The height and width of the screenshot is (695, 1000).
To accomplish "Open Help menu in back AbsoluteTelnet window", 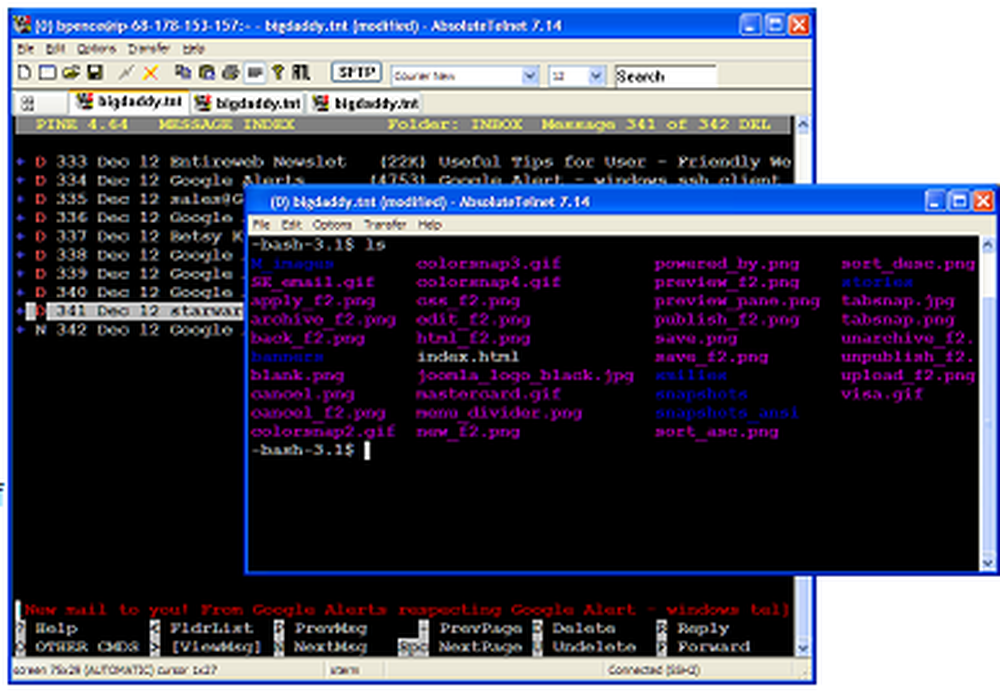I will coord(193,49).
